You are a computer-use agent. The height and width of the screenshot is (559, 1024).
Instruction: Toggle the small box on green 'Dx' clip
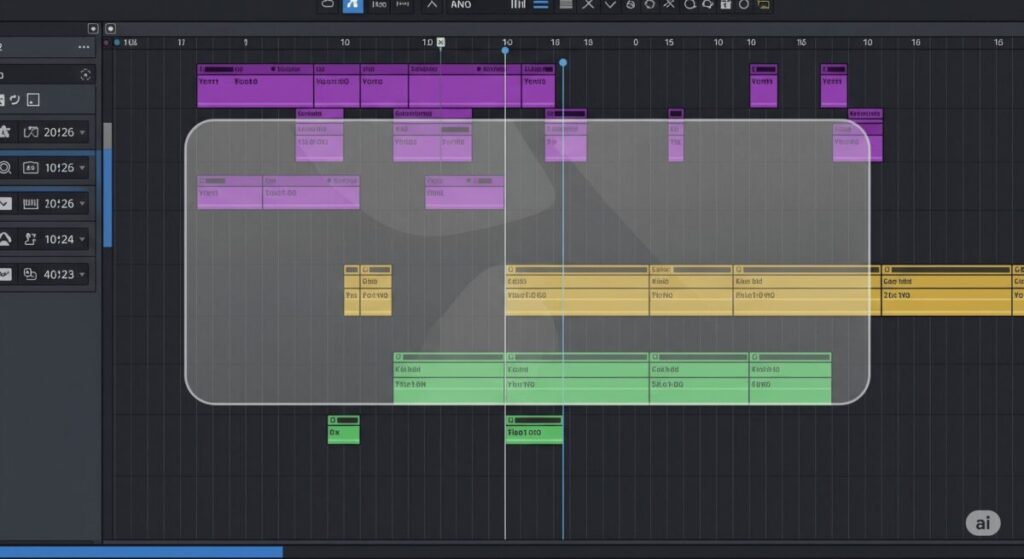332,420
